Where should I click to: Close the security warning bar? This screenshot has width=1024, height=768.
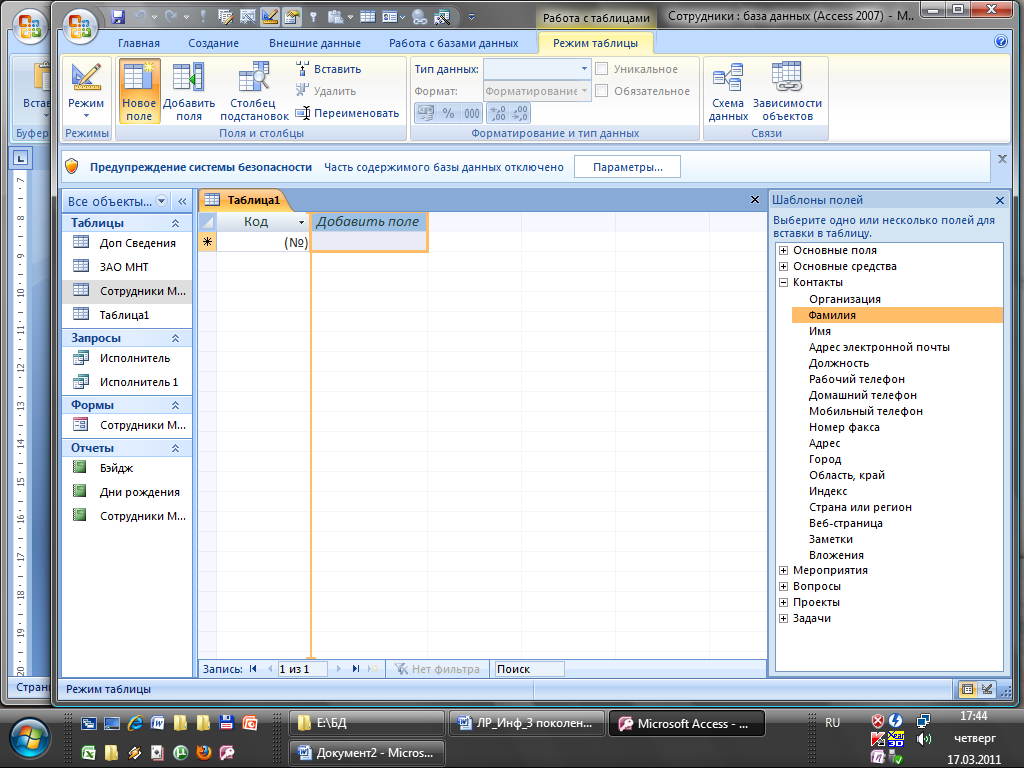pos(1002,159)
